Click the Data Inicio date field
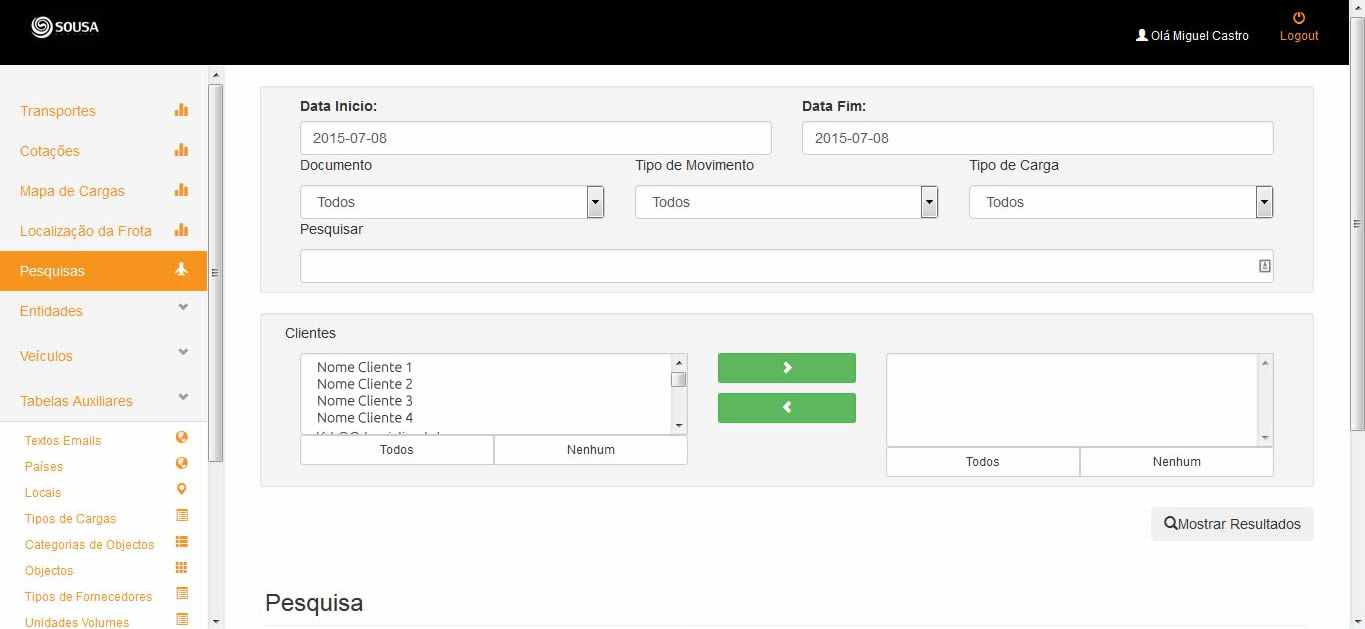1365x629 pixels. pos(535,138)
